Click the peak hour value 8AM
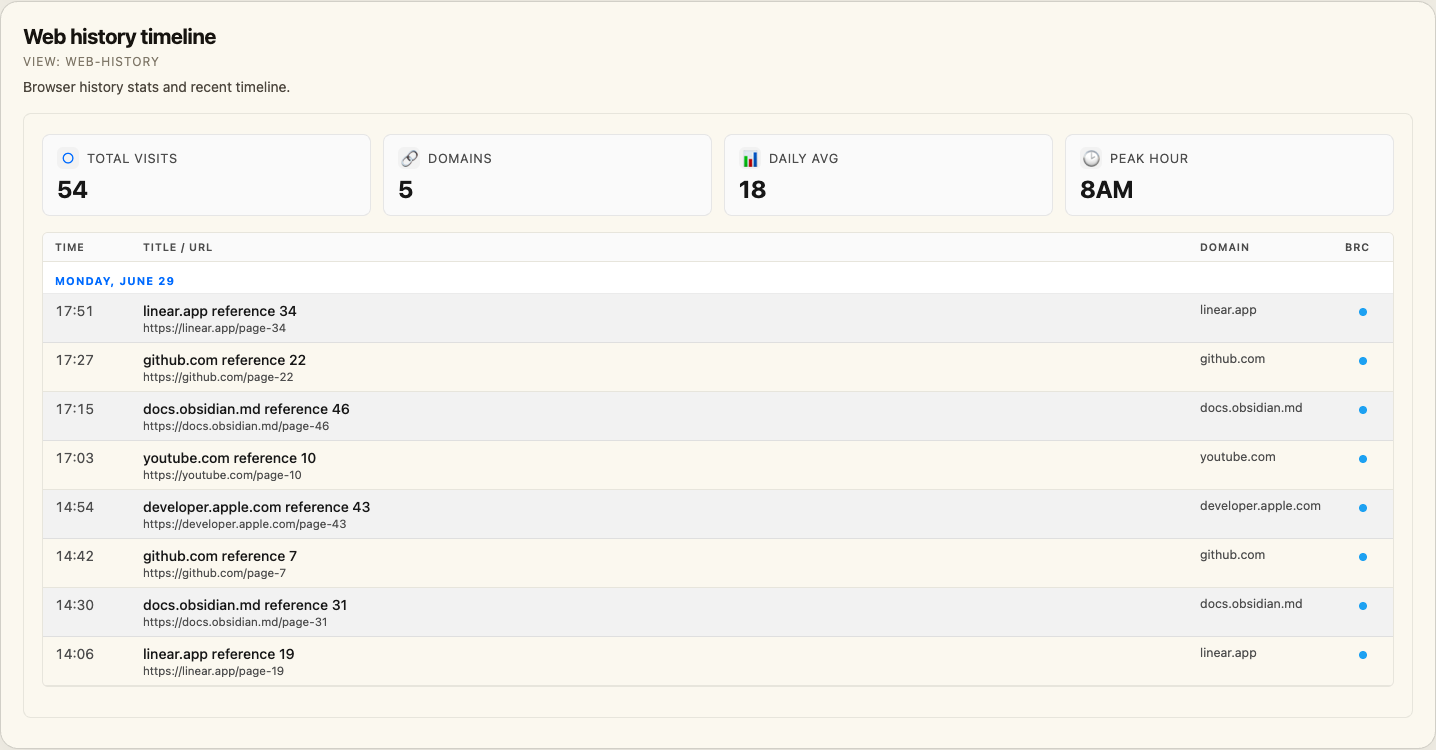 point(1107,190)
